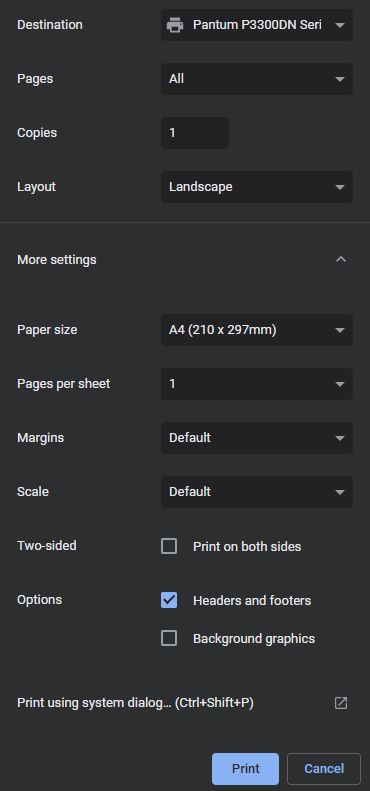Click the Margins dropdown arrow
This screenshot has width=370, height=791.
(340, 438)
